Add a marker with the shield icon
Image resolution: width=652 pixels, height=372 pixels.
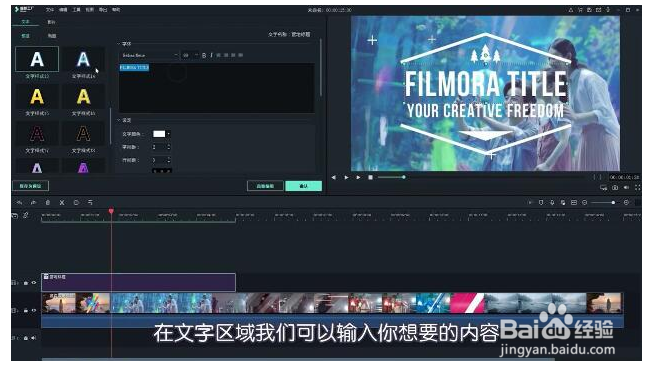point(541,202)
